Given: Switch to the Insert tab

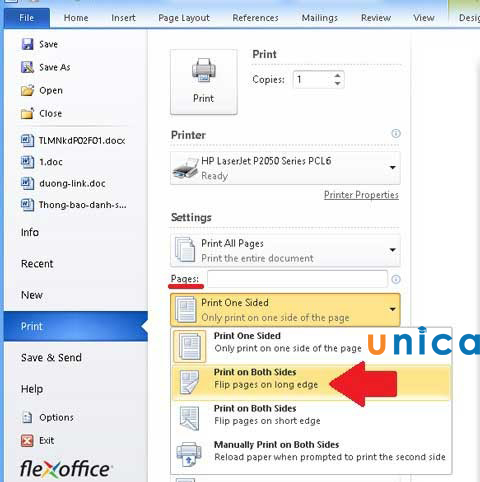Looking at the screenshot, I should click(x=123, y=18).
